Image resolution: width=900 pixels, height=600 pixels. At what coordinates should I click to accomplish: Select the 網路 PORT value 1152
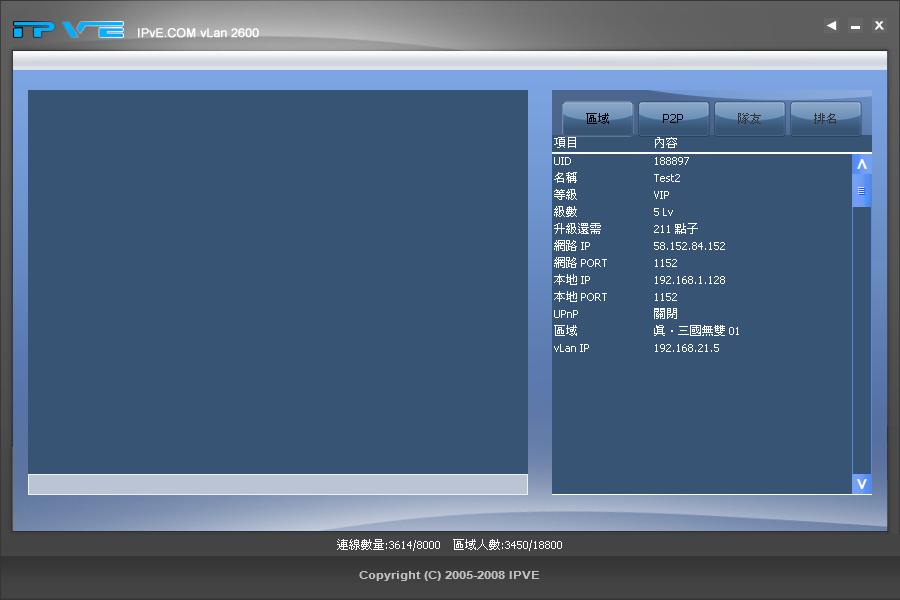pyautogui.click(x=665, y=263)
